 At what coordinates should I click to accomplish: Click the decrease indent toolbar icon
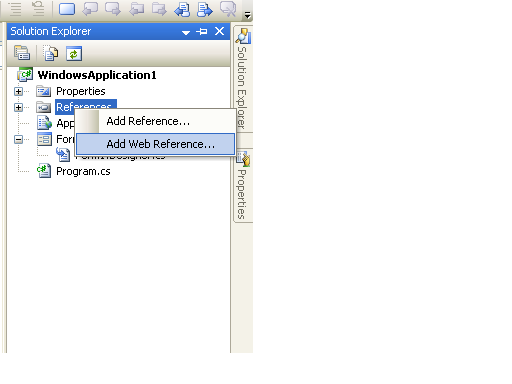click(15, 9)
